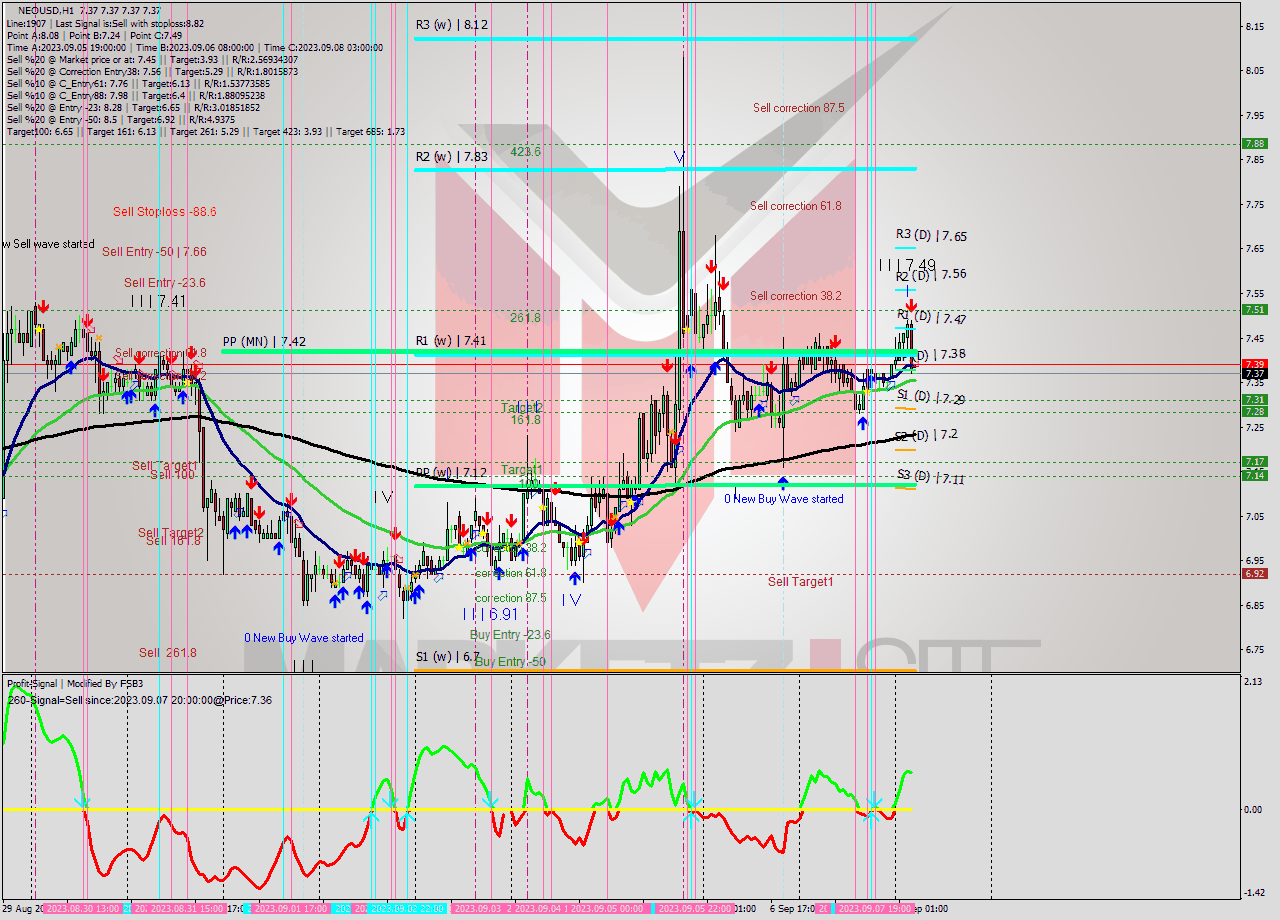Select the 'Buy Entry -50' label
Image resolution: width=1280 pixels, height=920 pixels.
[510, 662]
